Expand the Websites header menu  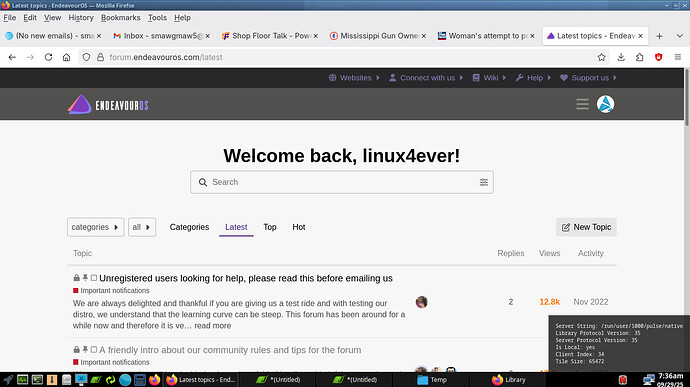(354, 78)
